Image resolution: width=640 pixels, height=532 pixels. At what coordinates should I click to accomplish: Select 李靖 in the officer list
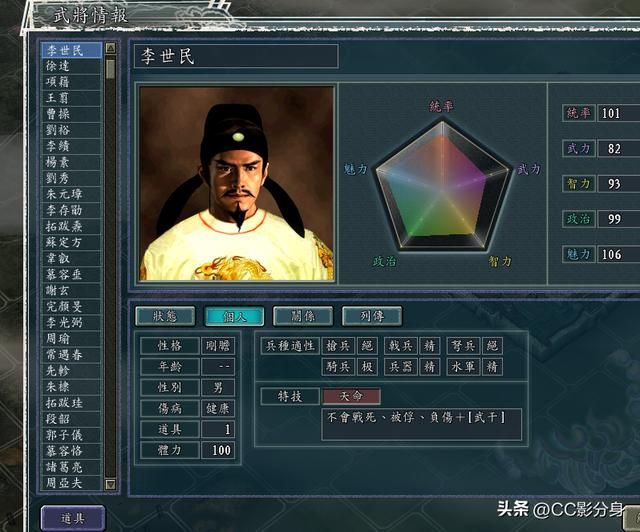[x=71, y=146]
